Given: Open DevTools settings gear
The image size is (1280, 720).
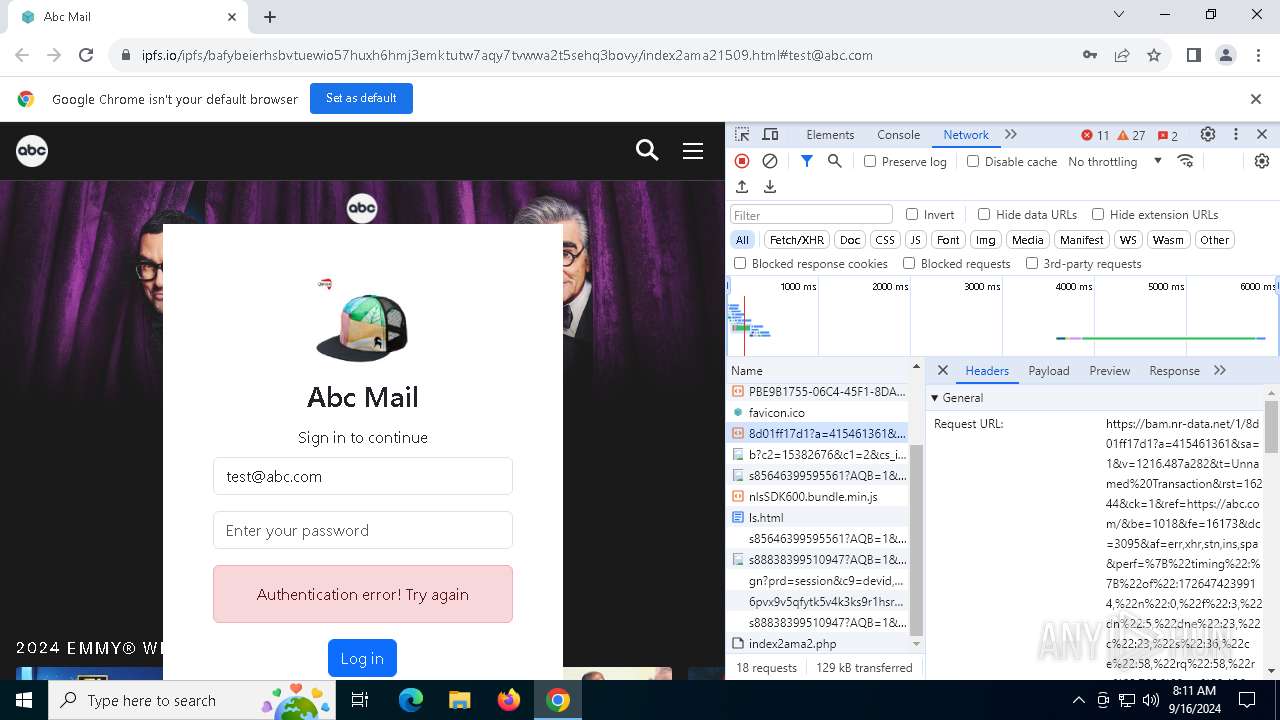Looking at the screenshot, I should [x=1208, y=135].
